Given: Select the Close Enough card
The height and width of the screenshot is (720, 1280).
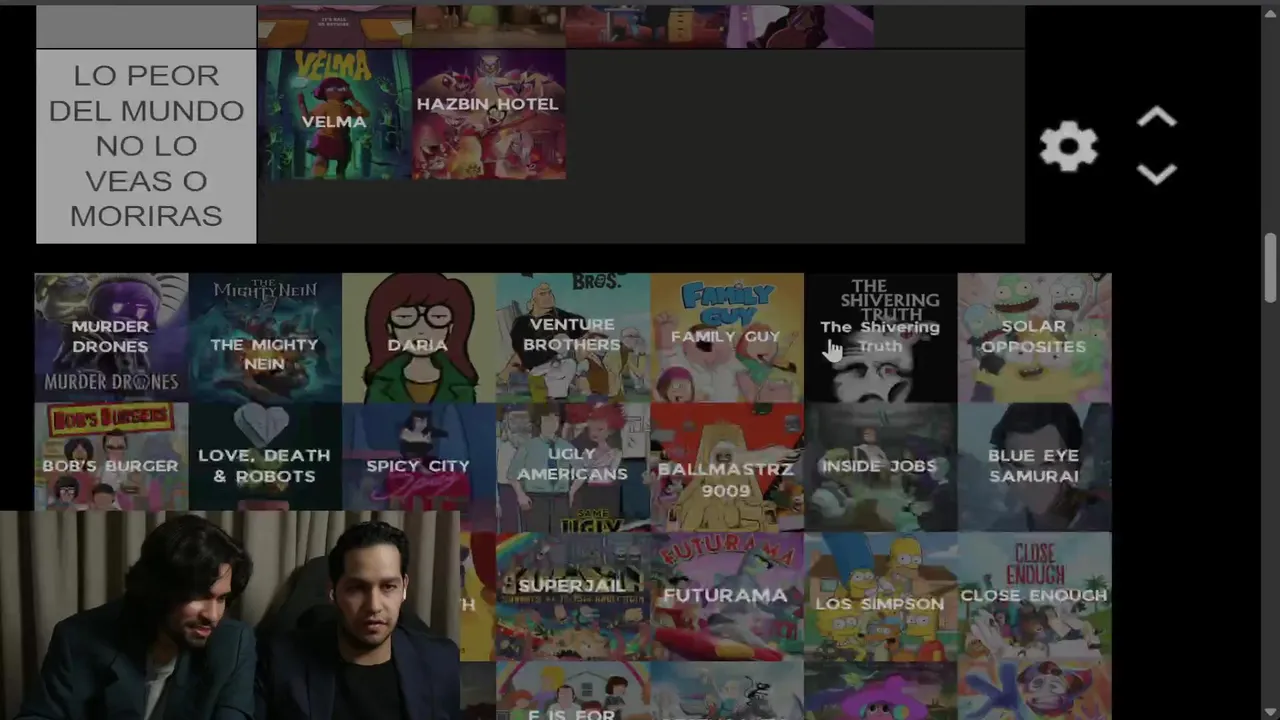Looking at the screenshot, I should [1034, 596].
